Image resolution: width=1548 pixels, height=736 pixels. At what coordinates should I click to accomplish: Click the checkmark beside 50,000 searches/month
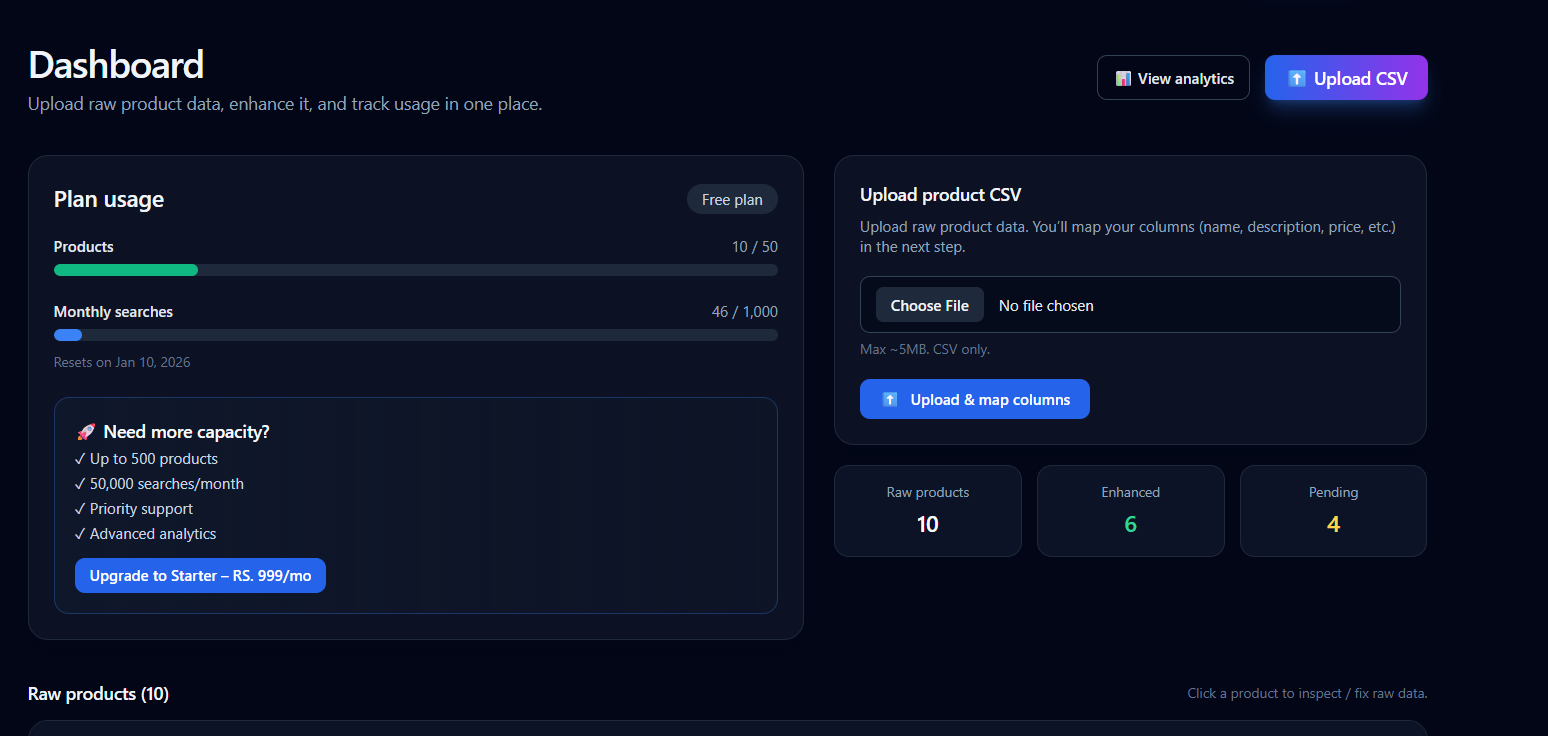(80, 483)
